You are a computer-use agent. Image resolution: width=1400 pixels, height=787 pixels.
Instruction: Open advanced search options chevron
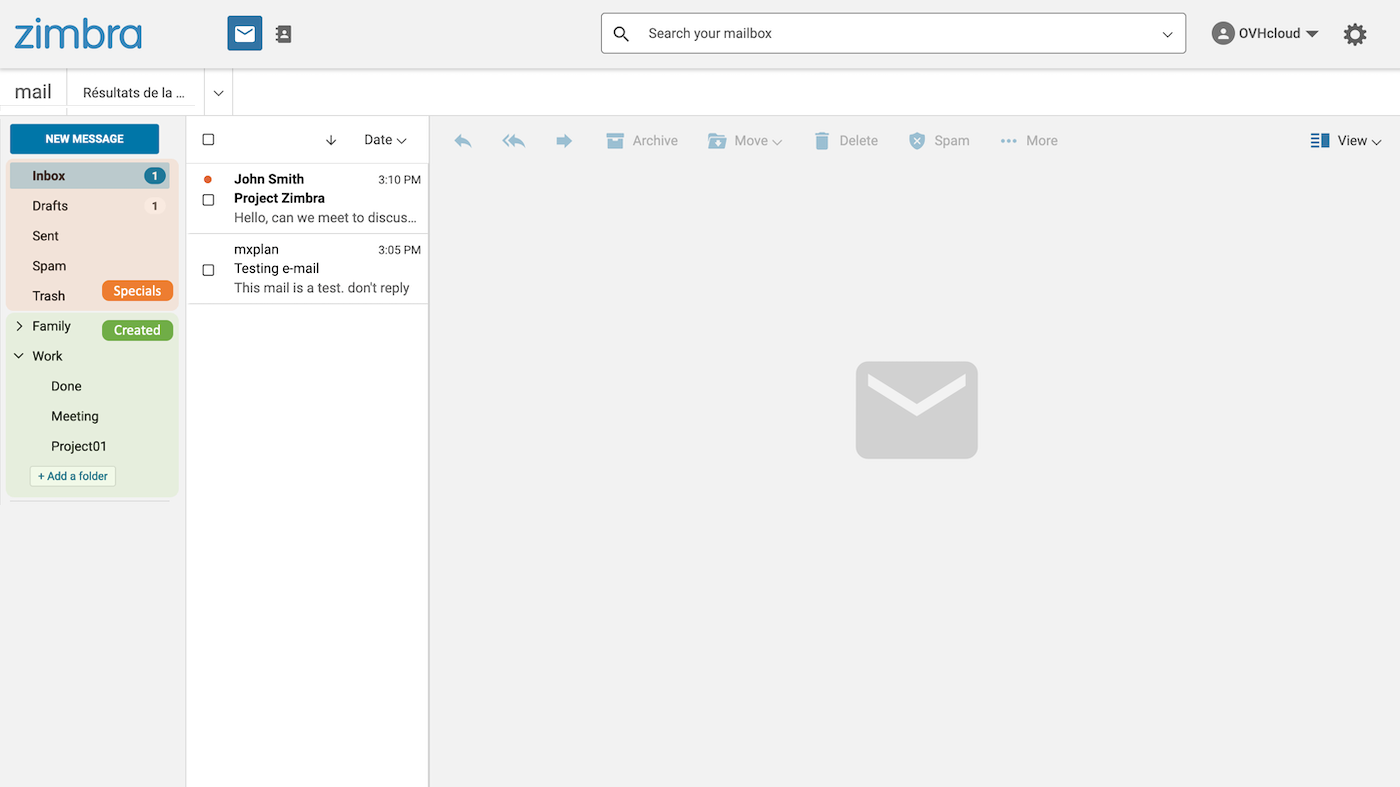tap(1167, 34)
